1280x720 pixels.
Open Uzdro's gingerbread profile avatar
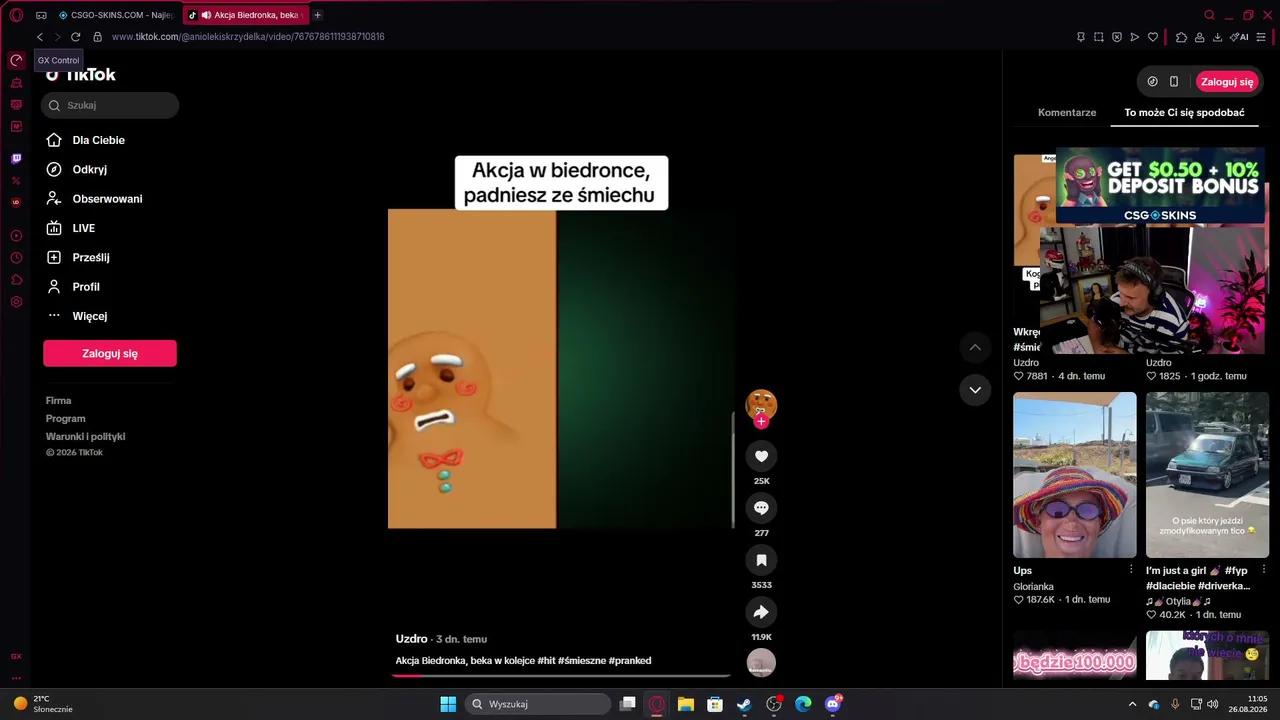tap(761, 404)
